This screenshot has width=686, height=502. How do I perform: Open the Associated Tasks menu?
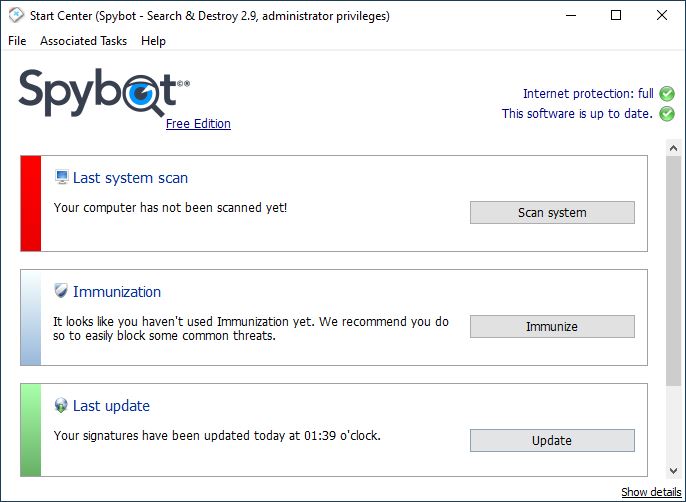tap(84, 41)
